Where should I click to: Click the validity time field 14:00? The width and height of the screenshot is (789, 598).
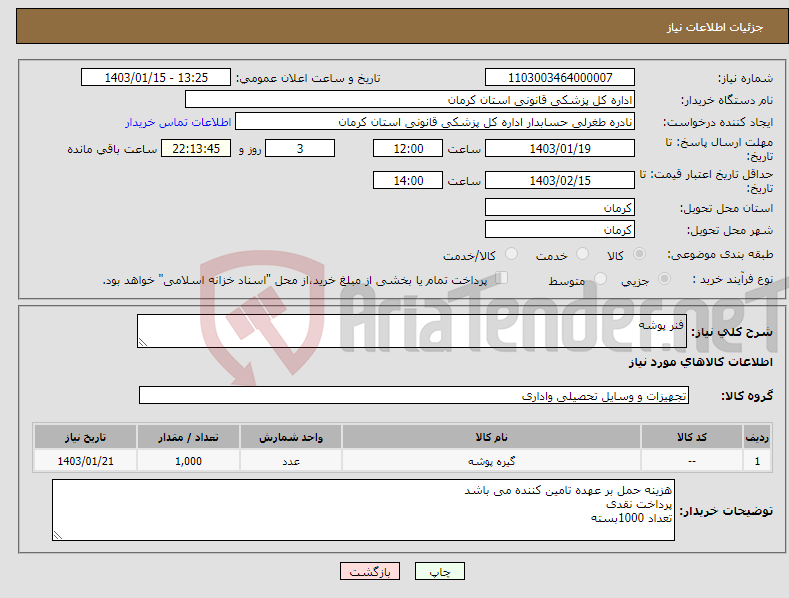point(408,180)
